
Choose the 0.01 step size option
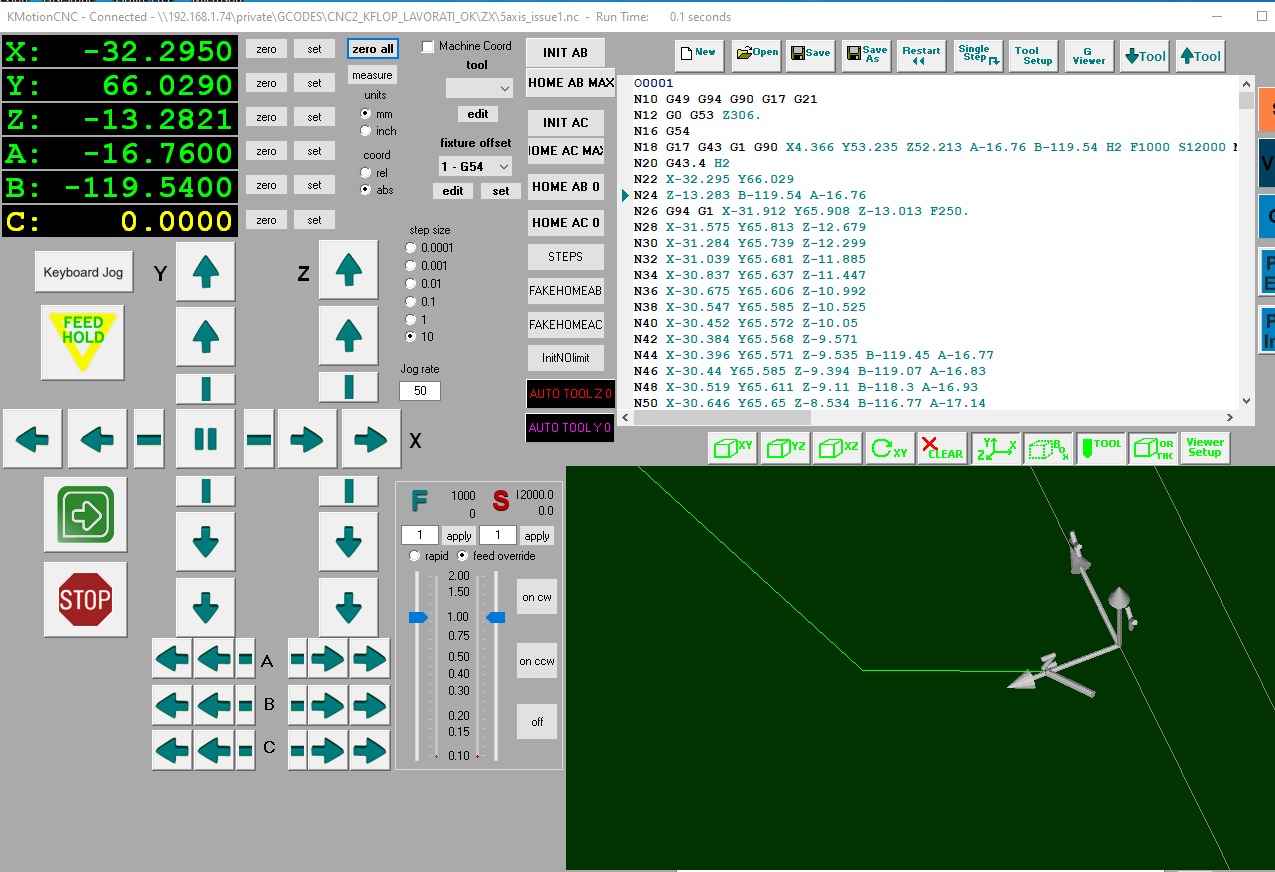coord(411,284)
